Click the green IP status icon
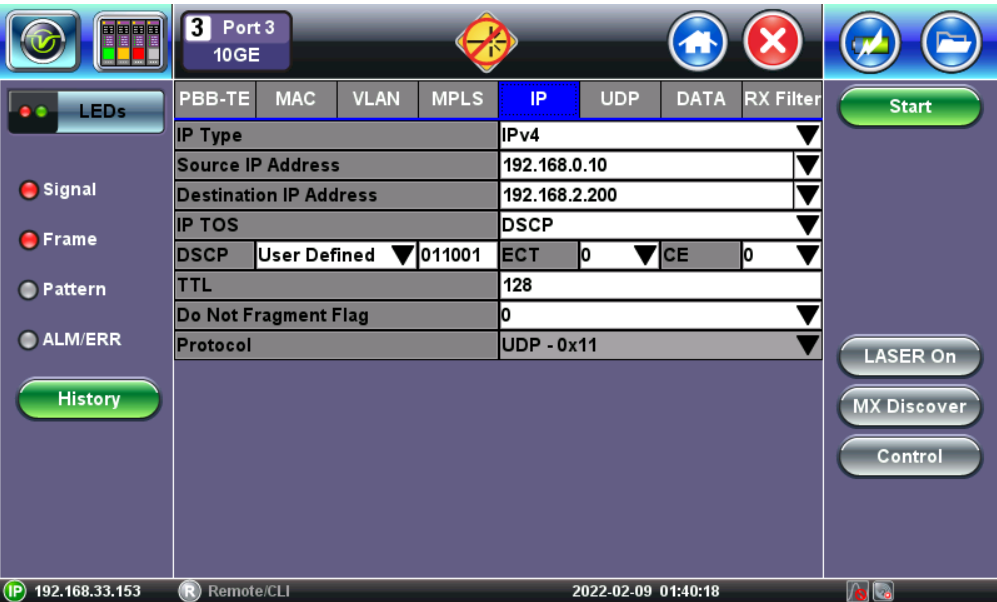 click(14, 591)
